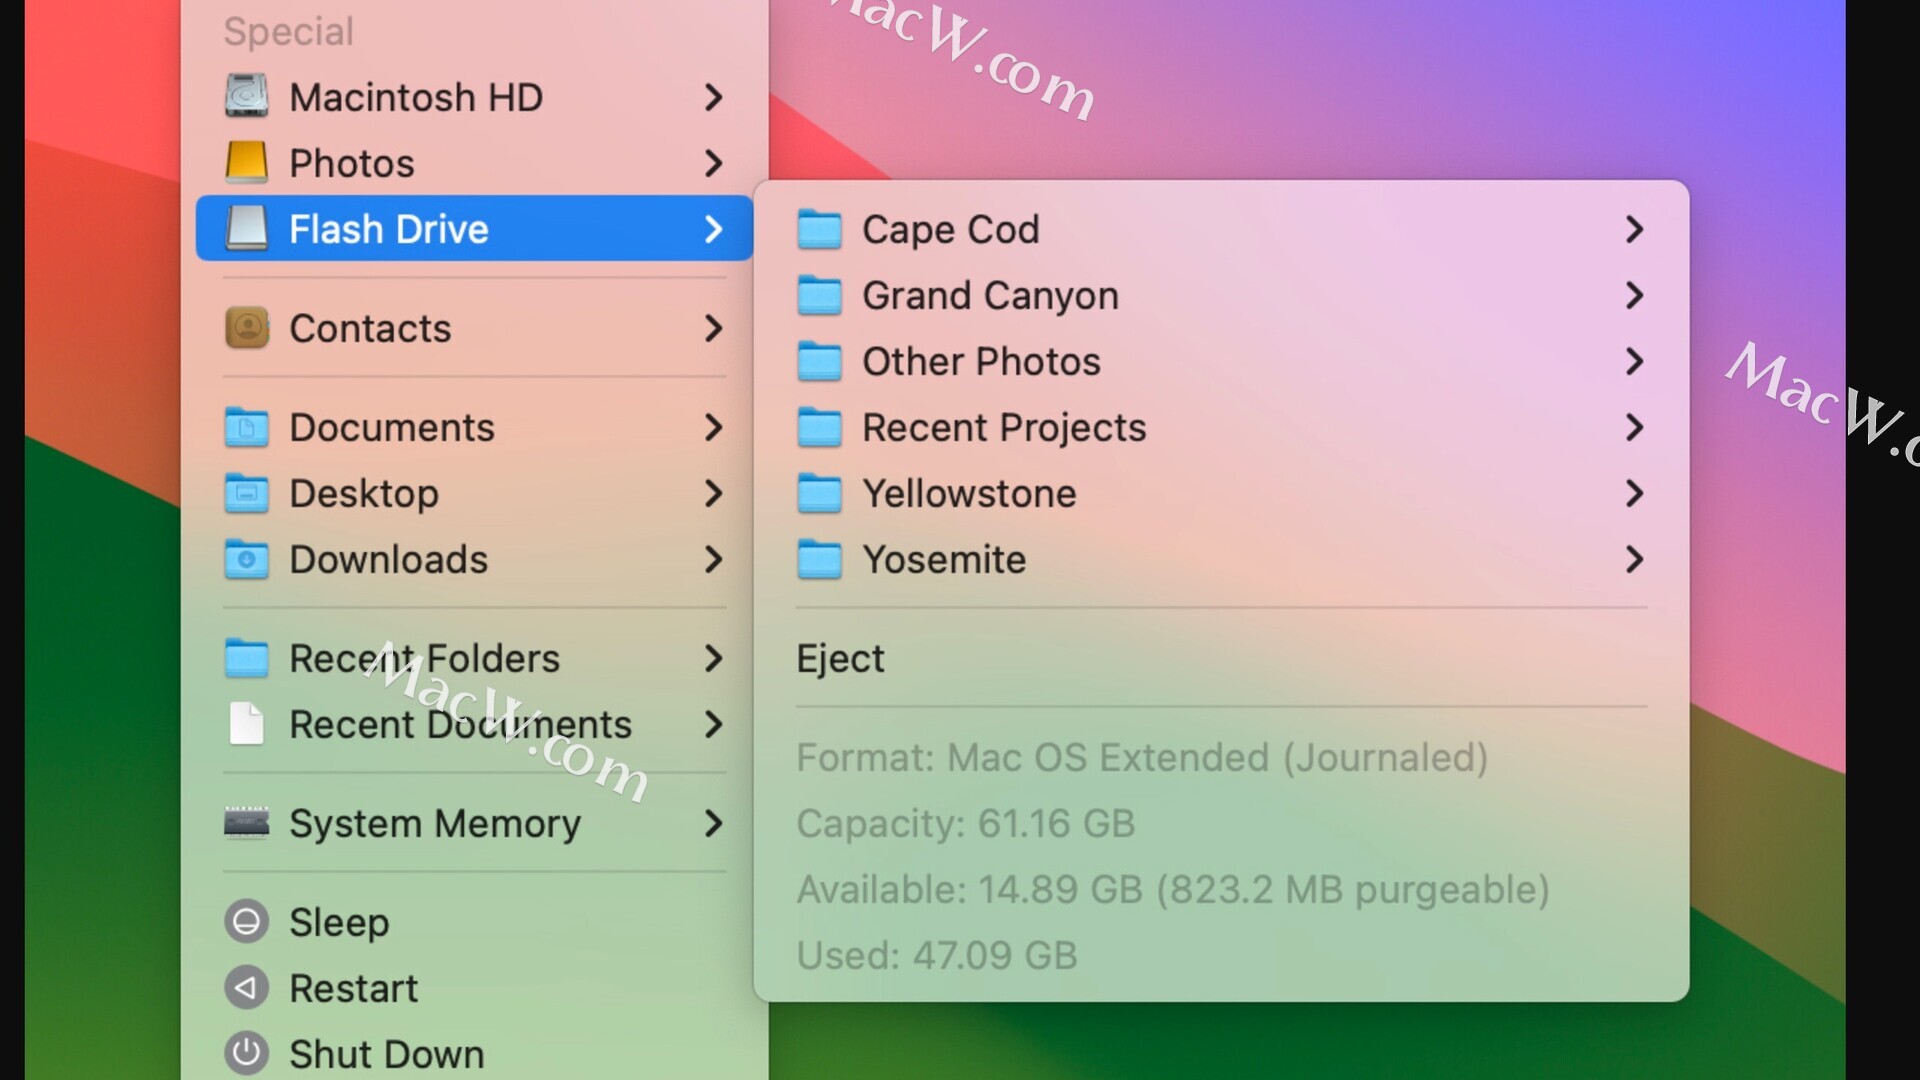Screen dimensions: 1920x1080
Task: Click the Capacity: 61.16 GB text
Action: [x=966, y=824]
